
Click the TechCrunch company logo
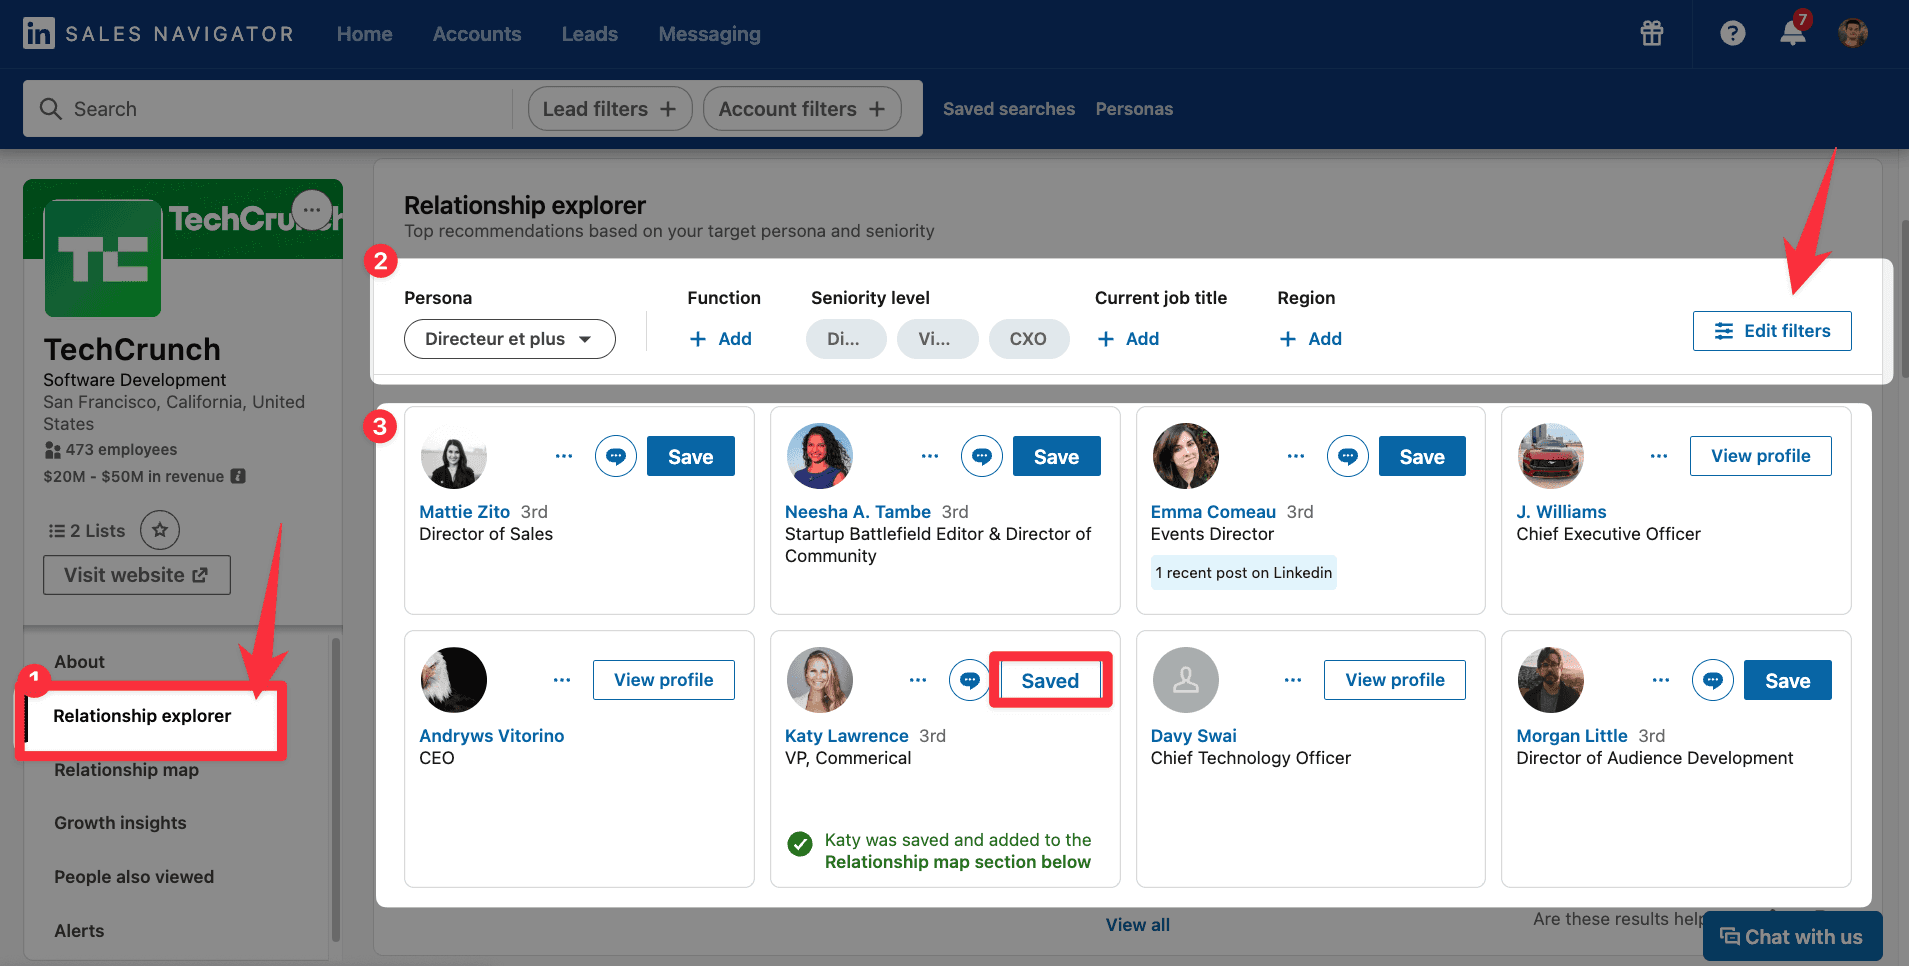point(103,258)
